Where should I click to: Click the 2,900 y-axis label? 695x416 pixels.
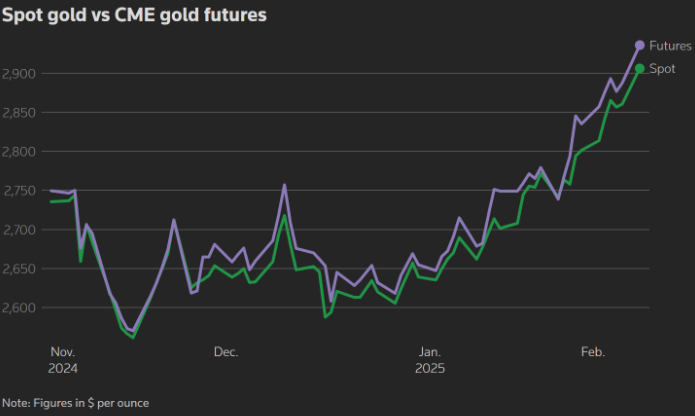point(20,74)
